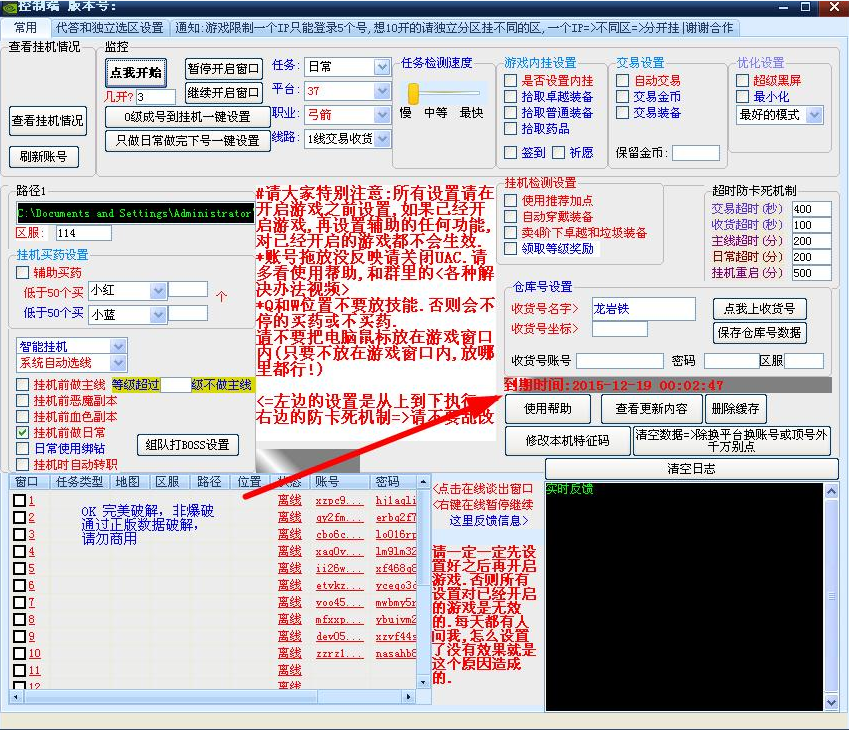This screenshot has width=849, height=730.
Task: Open the 职业 dropdown showing 弓箭
Action: (x=381, y=115)
